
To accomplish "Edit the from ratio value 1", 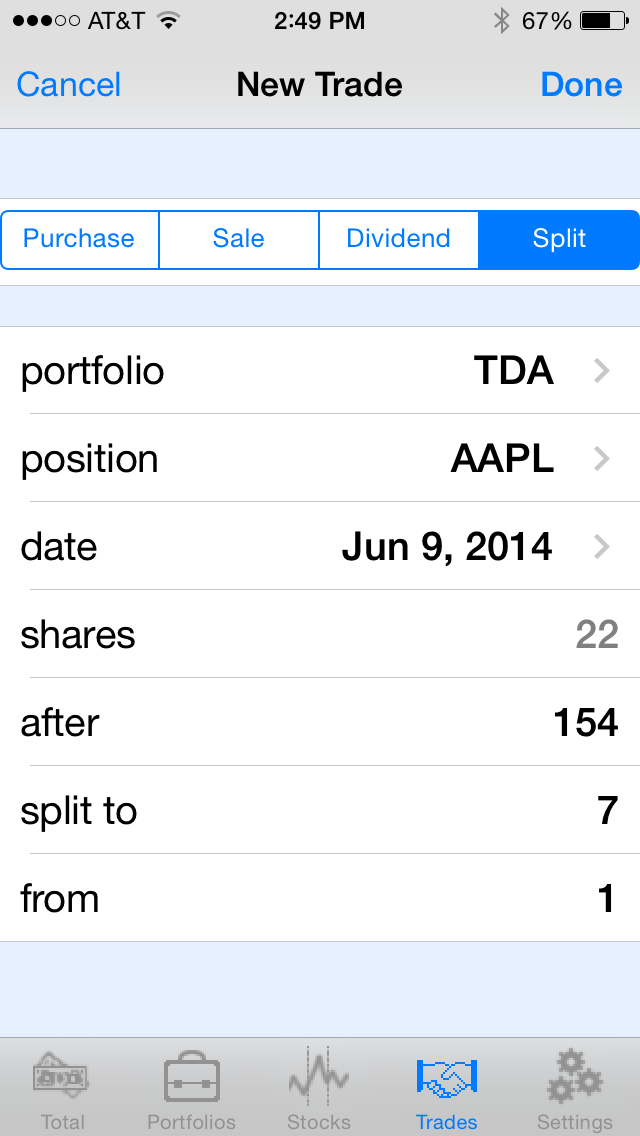I will [x=606, y=899].
